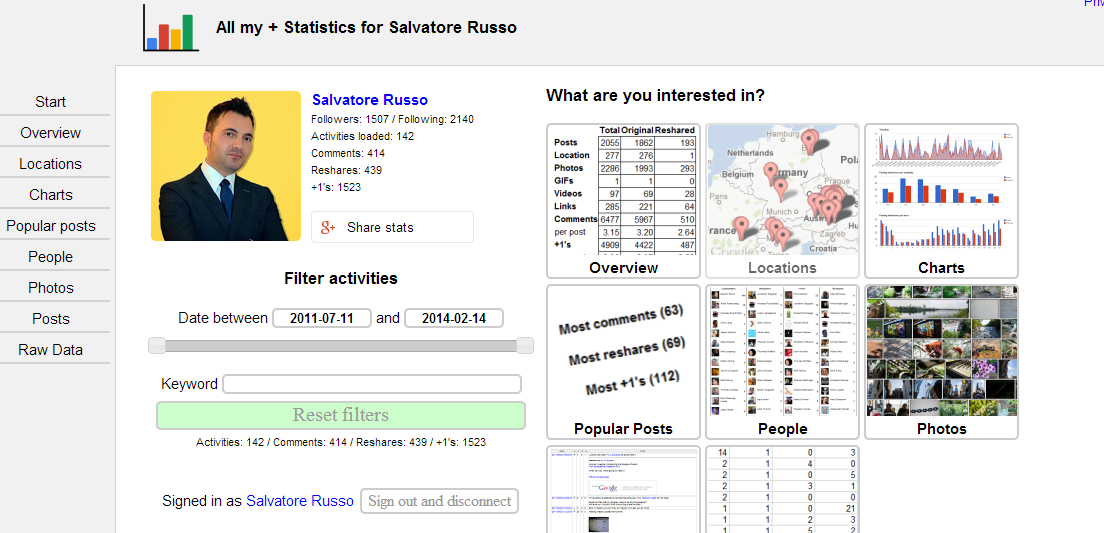Image resolution: width=1104 pixels, height=533 pixels.
Task: Click the +1's: 1523 profile stat
Action: click(337, 187)
